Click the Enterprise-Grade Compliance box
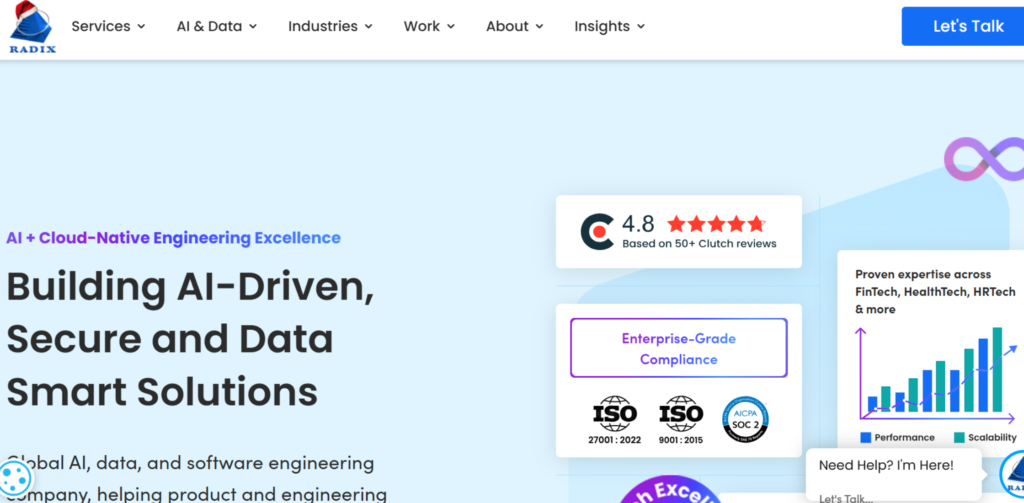This screenshot has height=503, width=1024. pos(679,348)
